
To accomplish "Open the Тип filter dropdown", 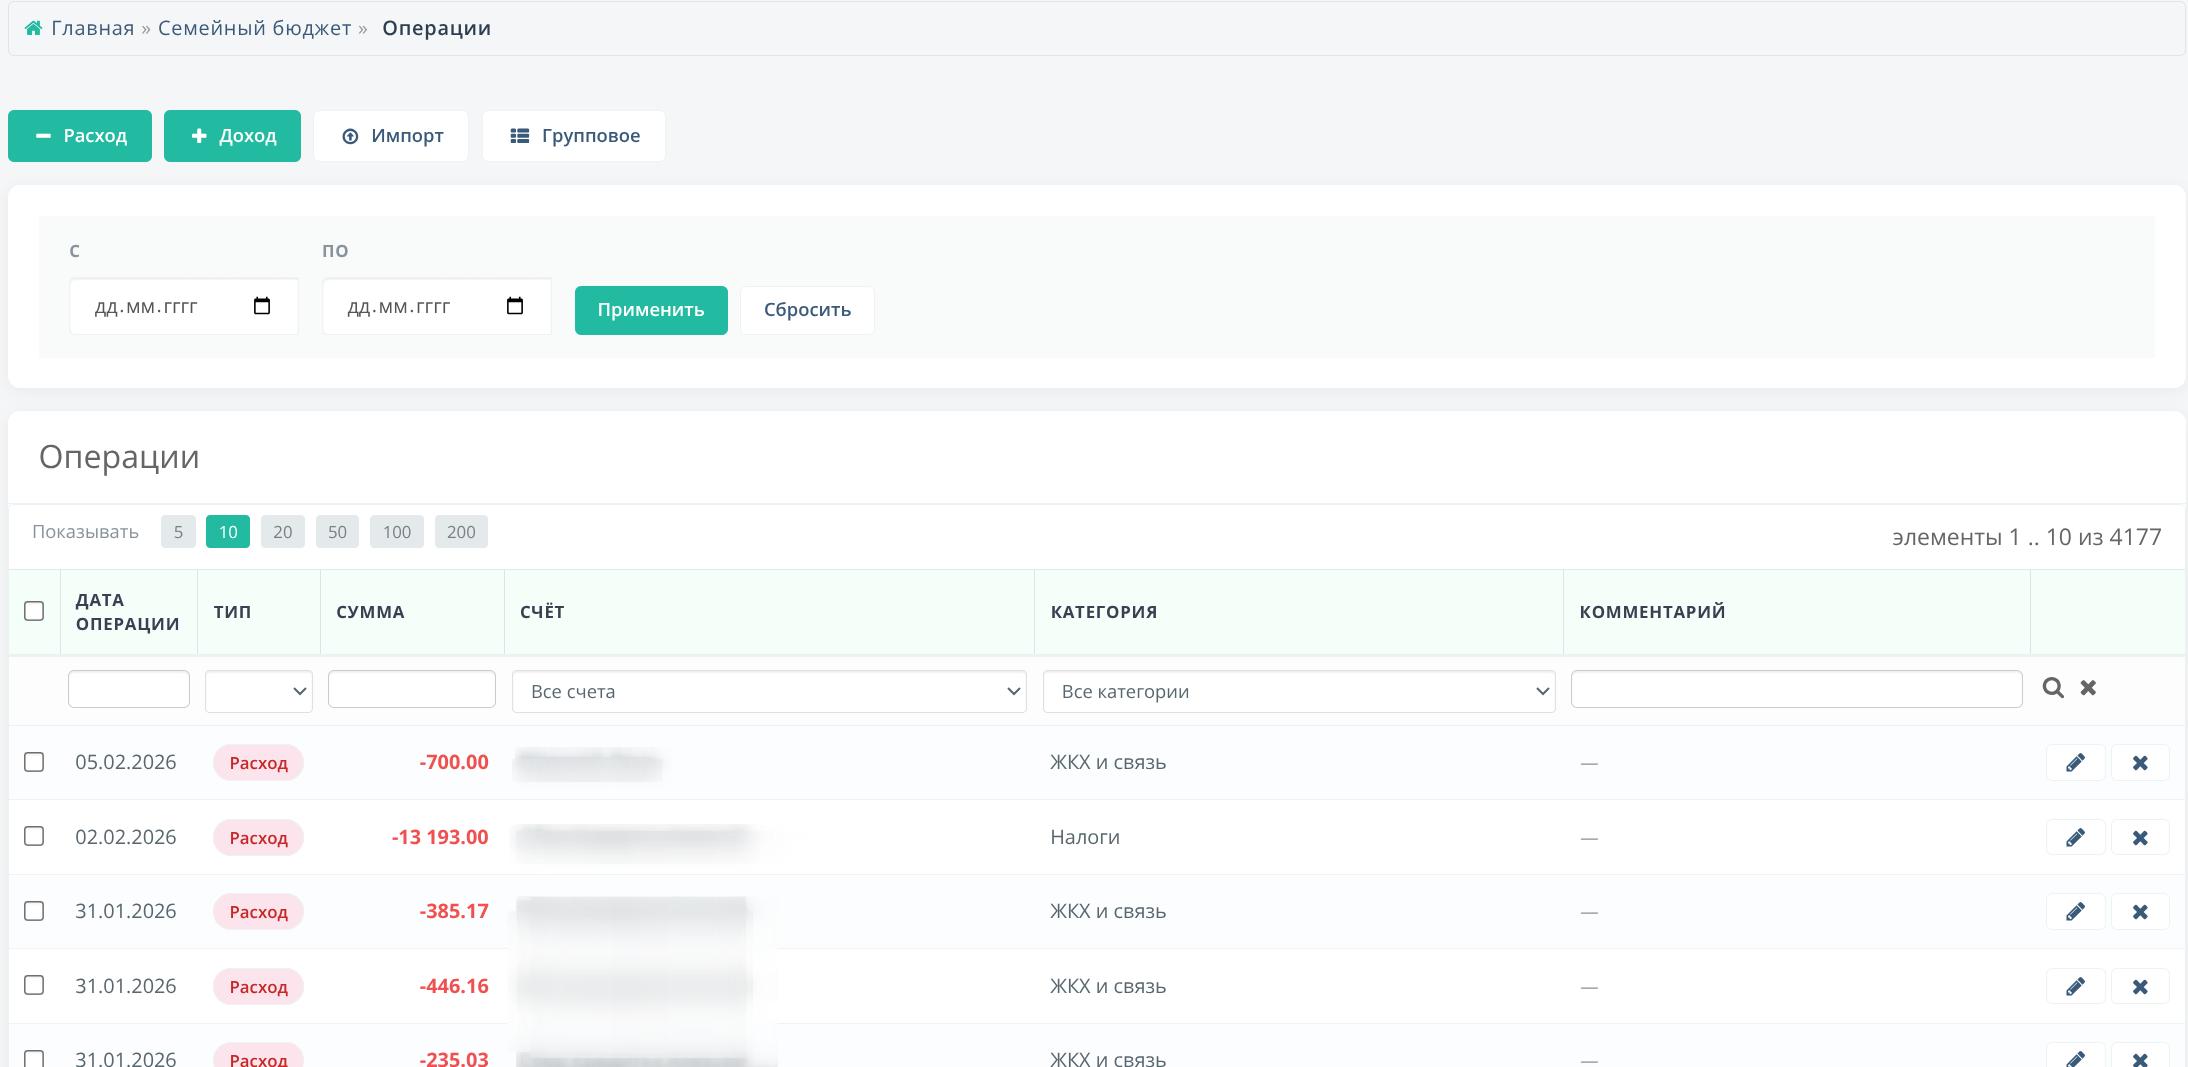I will [258, 692].
